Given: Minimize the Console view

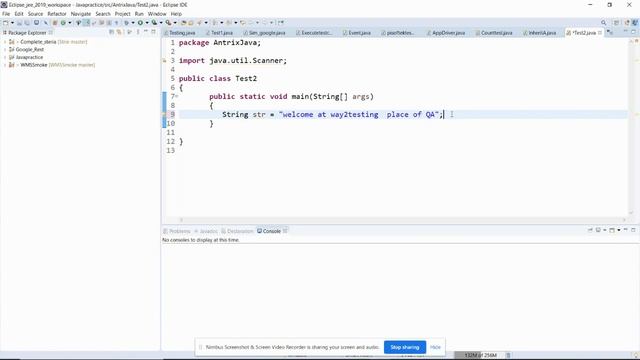Looking at the screenshot, I should click(625, 230).
